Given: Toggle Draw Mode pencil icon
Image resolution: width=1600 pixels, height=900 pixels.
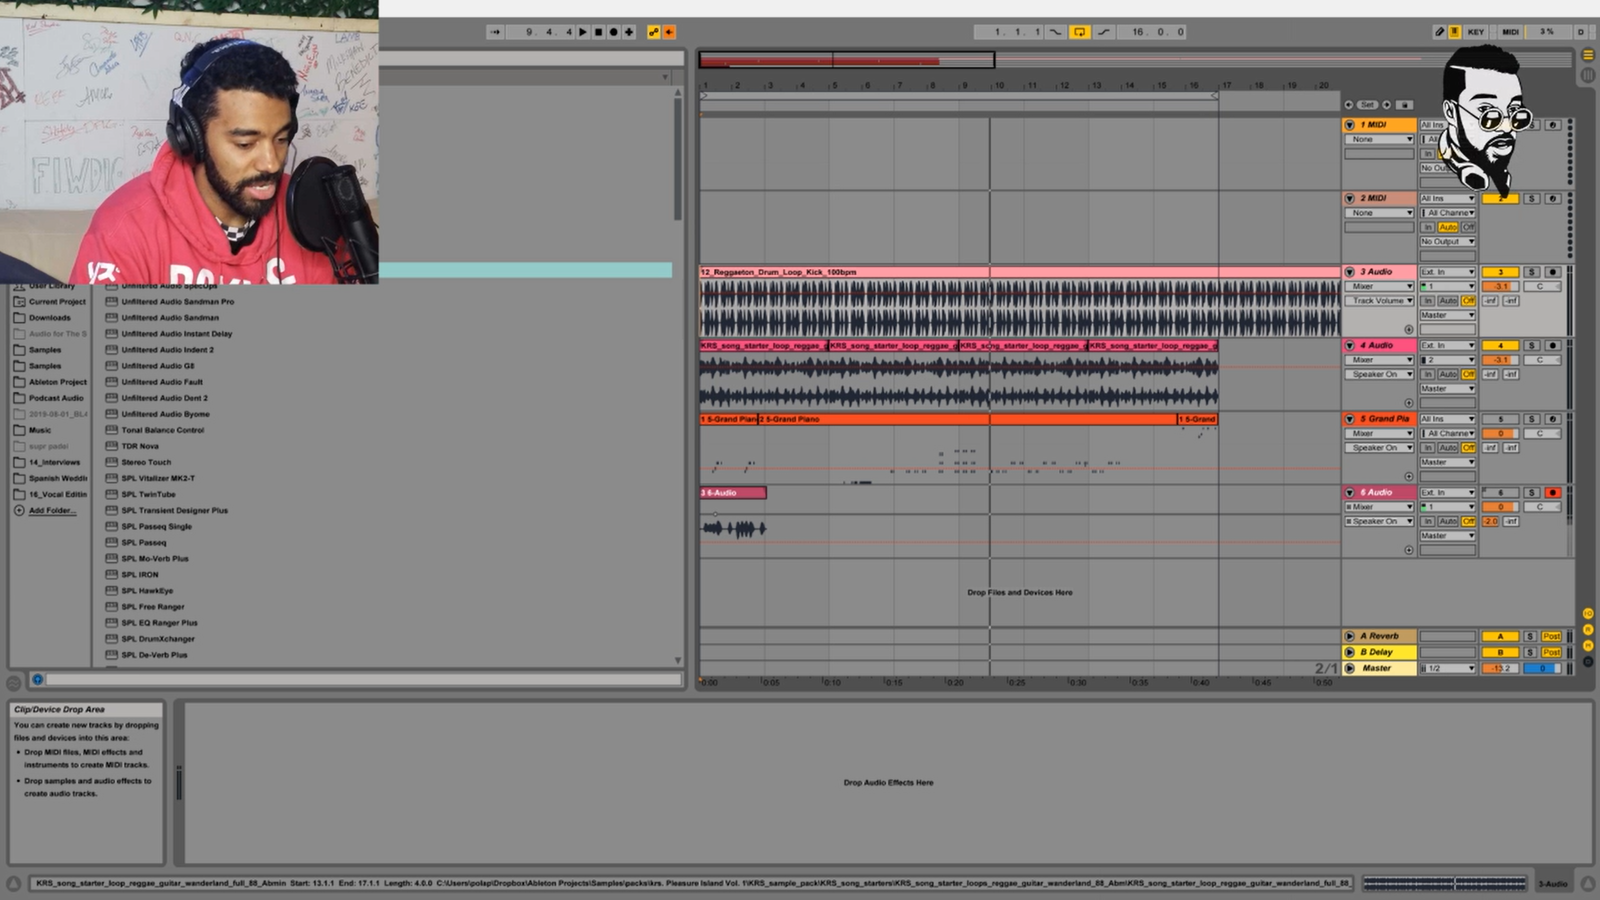Looking at the screenshot, I should click(1440, 32).
